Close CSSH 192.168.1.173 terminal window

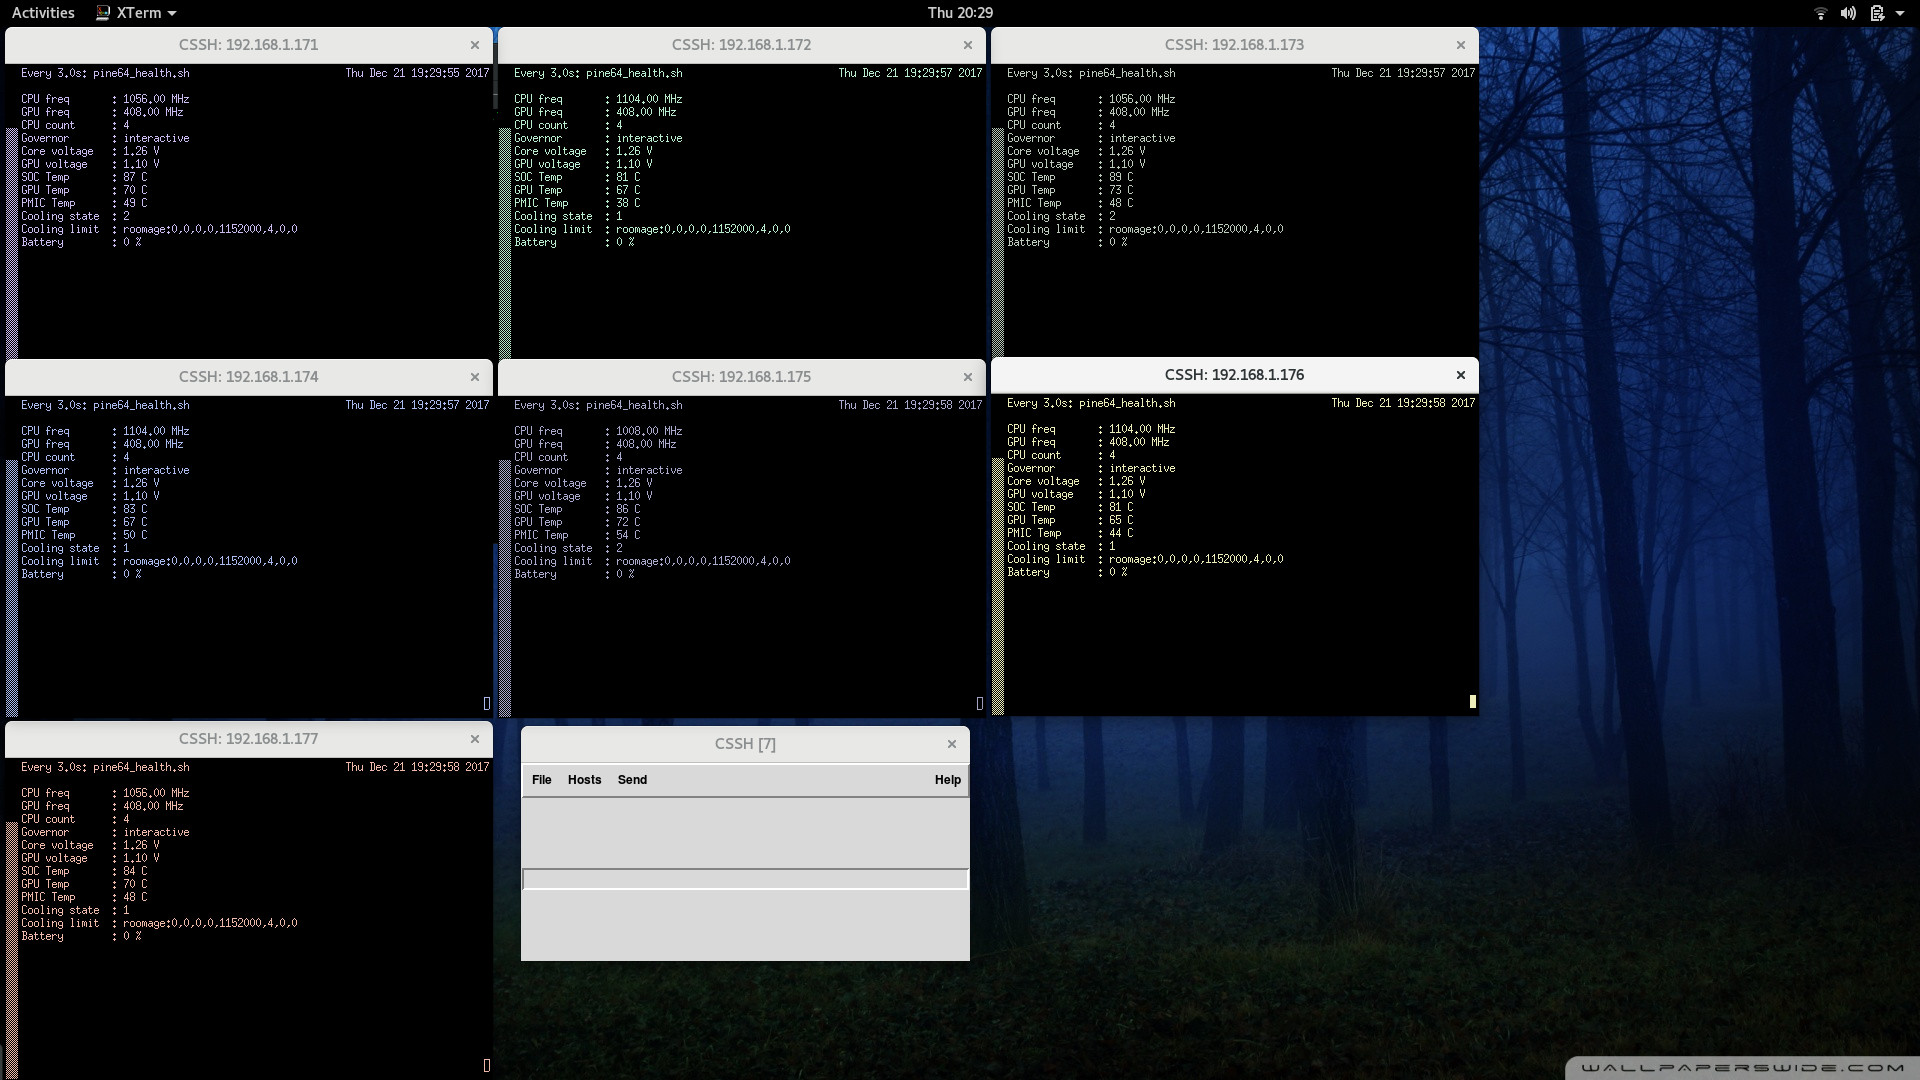pos(1461,45)
